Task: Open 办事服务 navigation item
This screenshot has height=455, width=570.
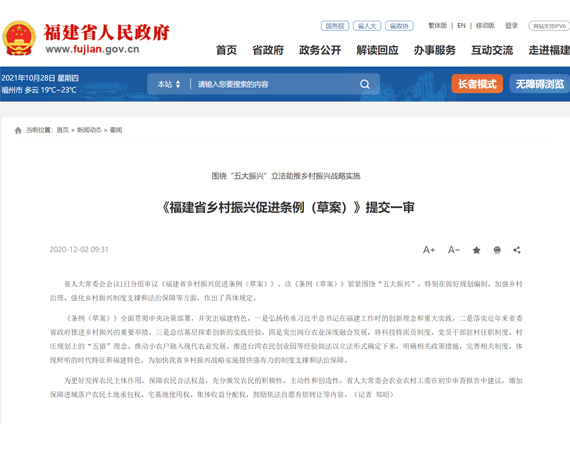Action: pos(435,50)
